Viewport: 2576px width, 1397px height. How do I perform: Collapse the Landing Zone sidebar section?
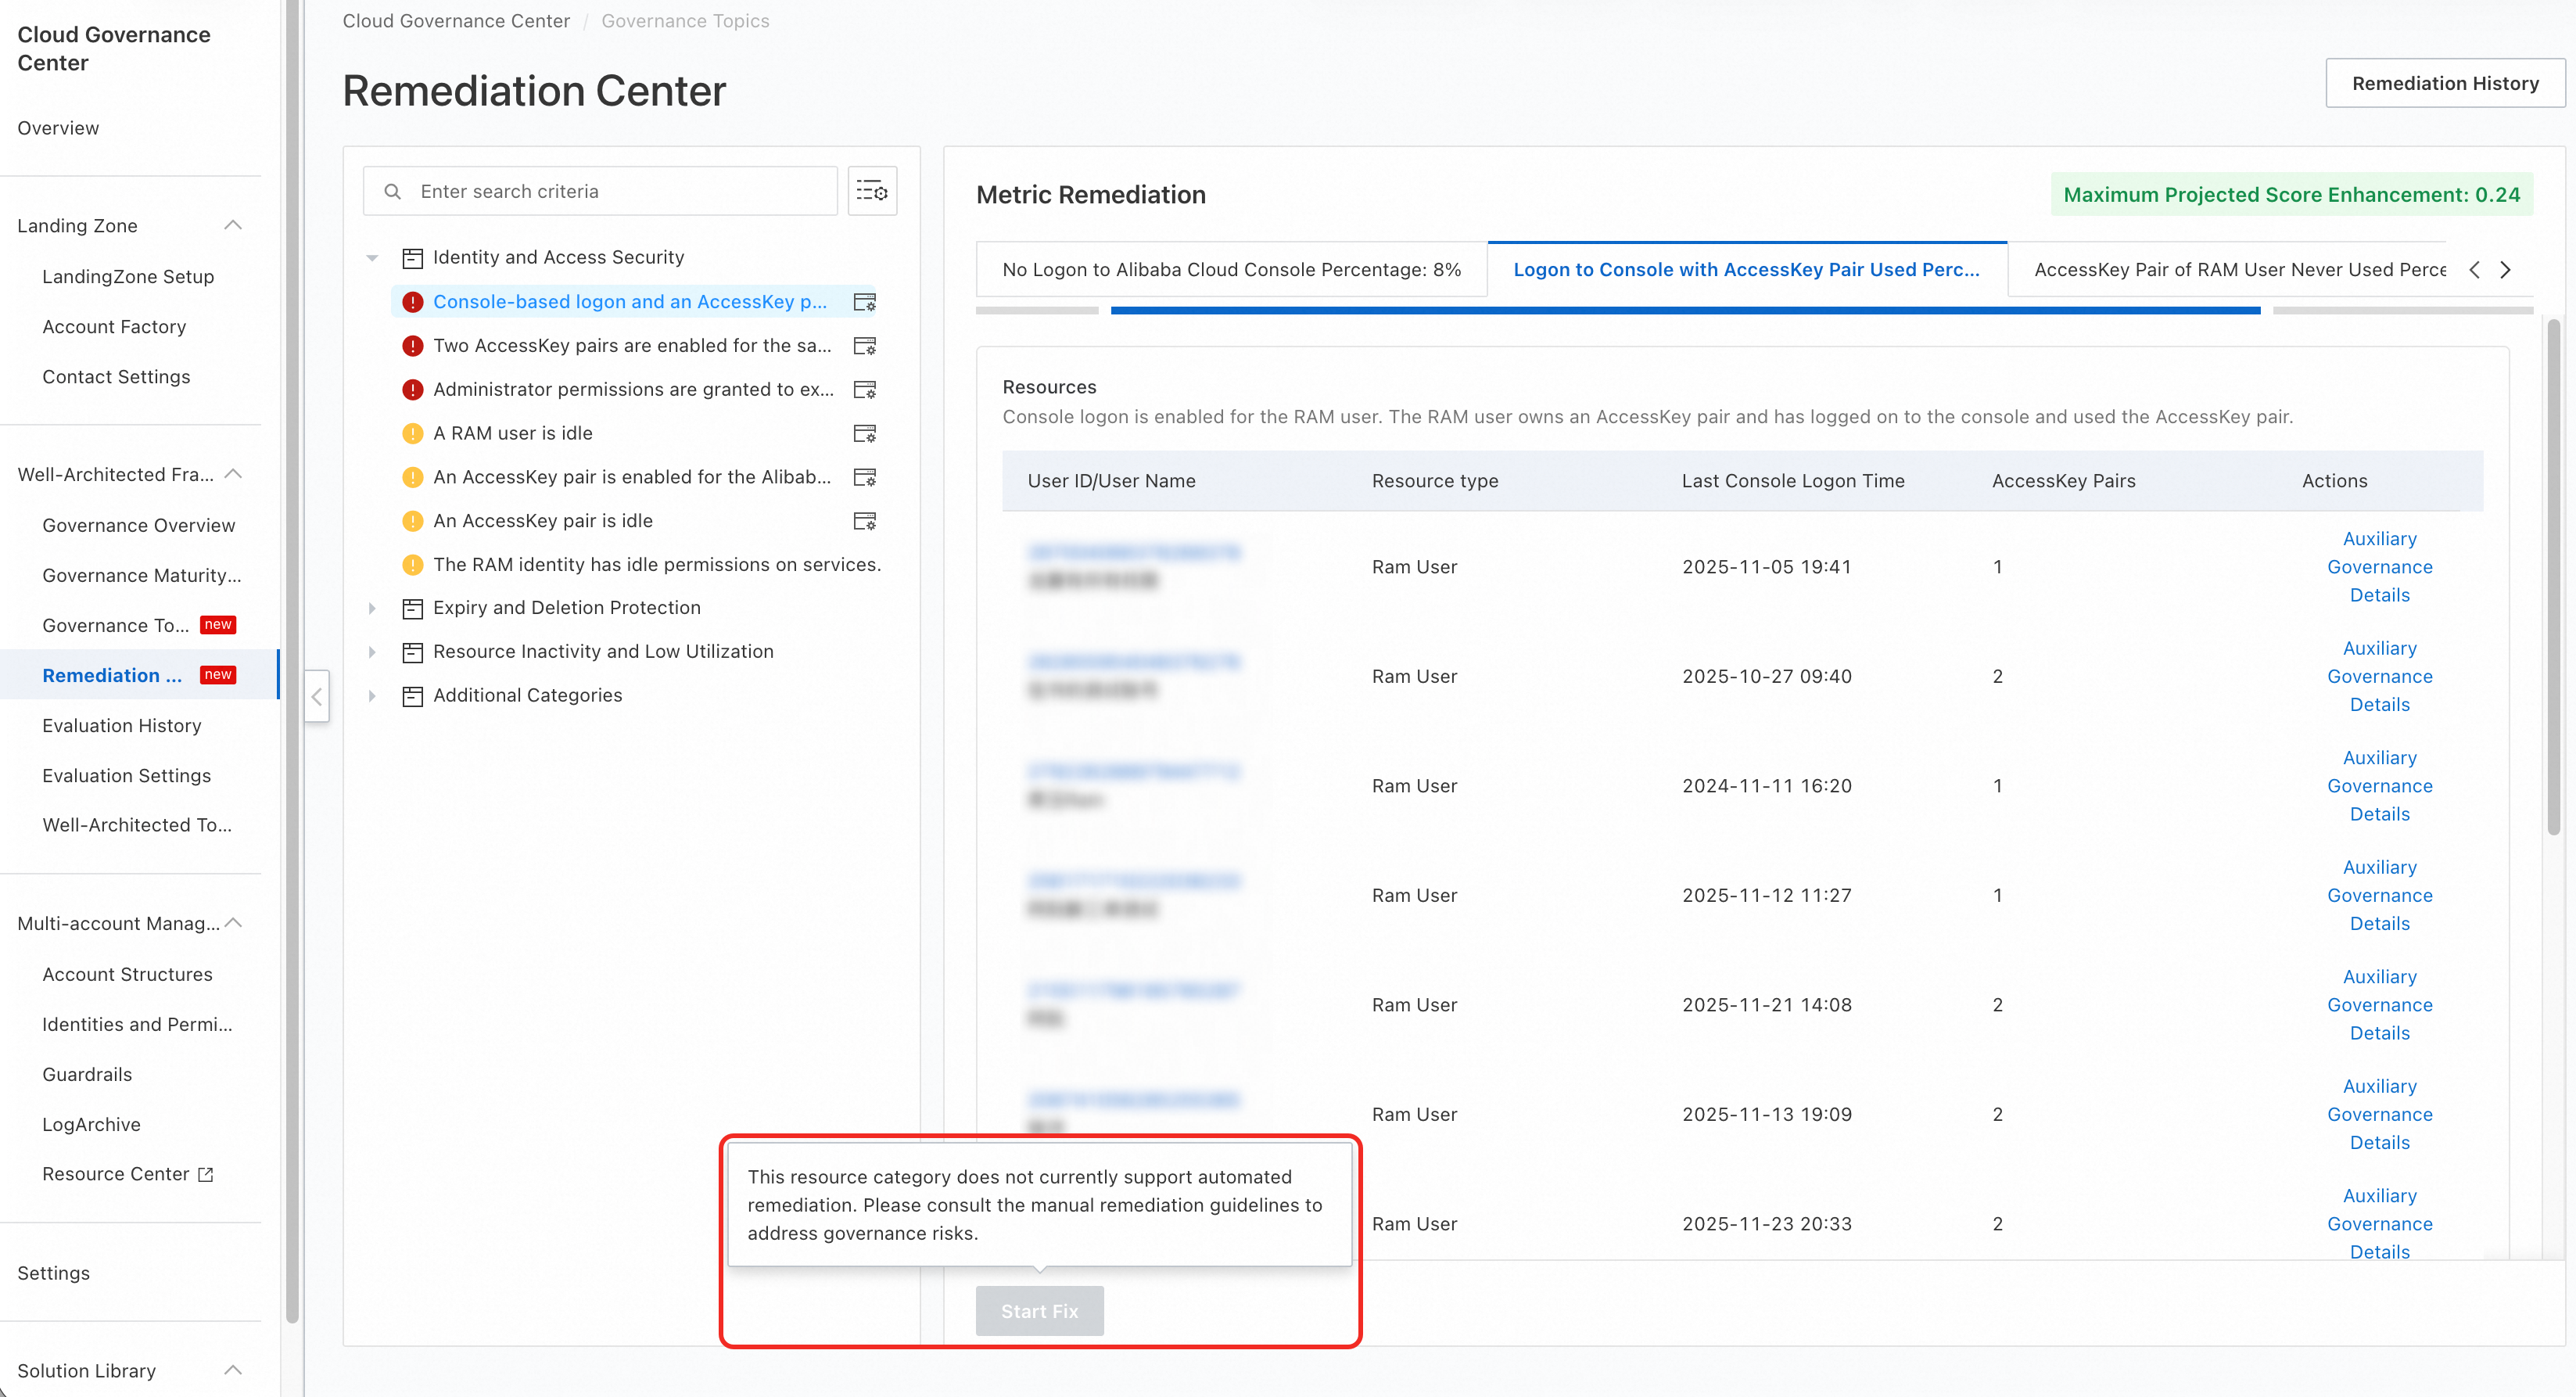[x=233, y=226]
